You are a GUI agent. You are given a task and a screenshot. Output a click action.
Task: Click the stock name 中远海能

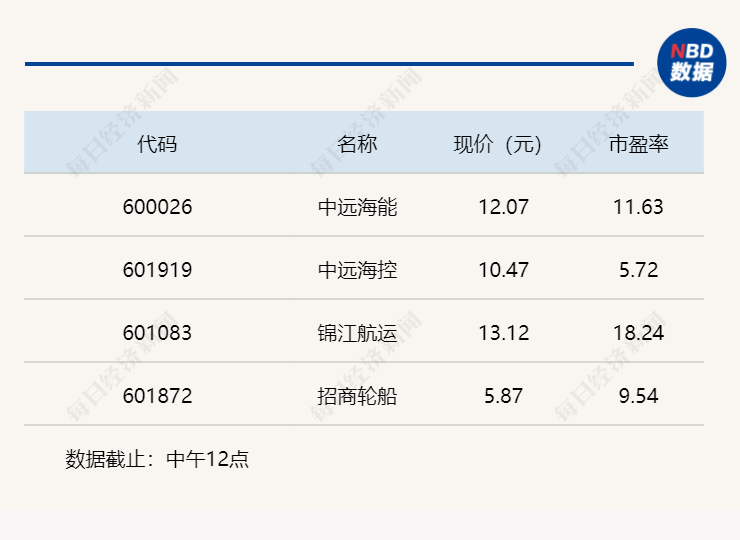(357, 207)
